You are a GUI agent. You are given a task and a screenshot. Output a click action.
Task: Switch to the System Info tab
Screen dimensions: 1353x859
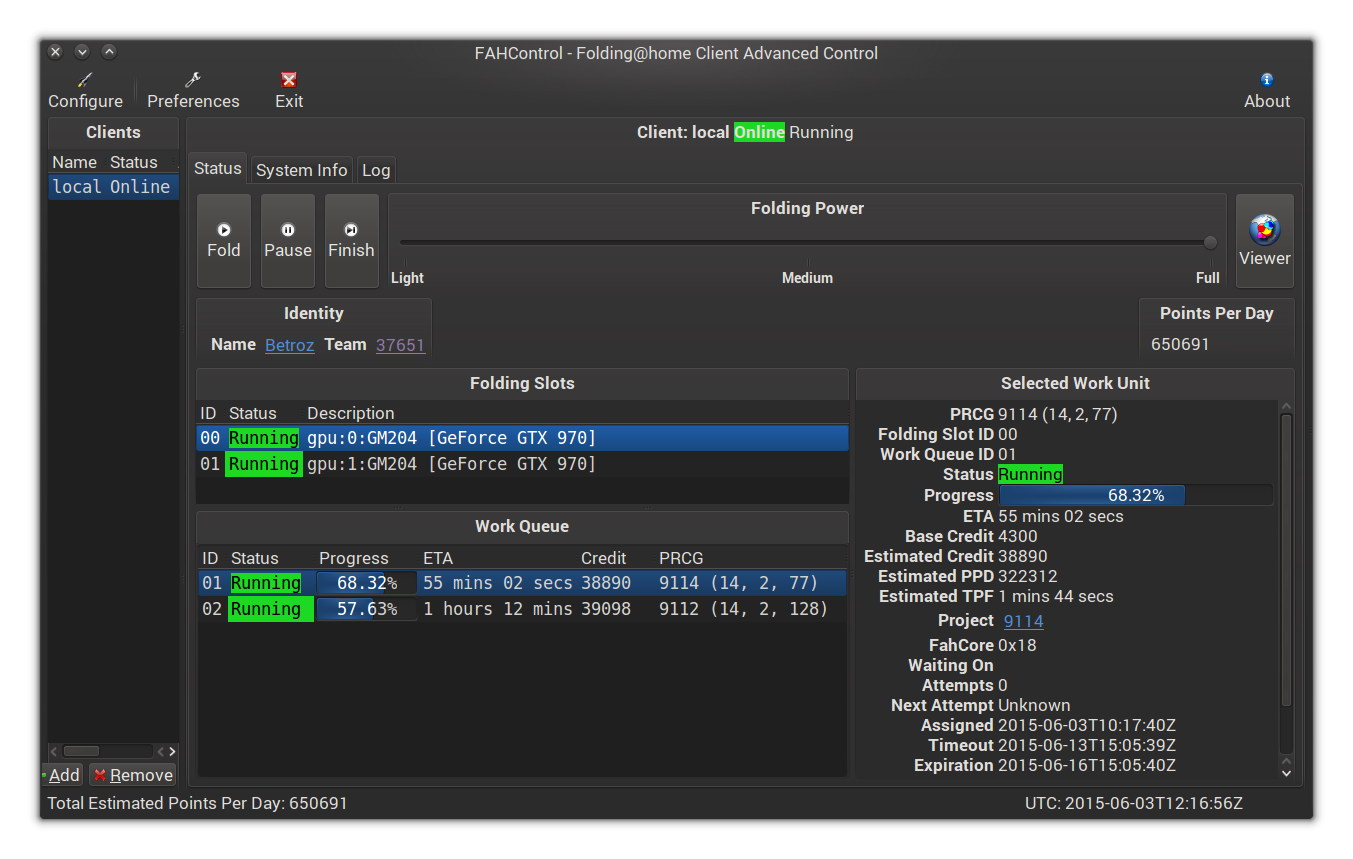point(301,170)
